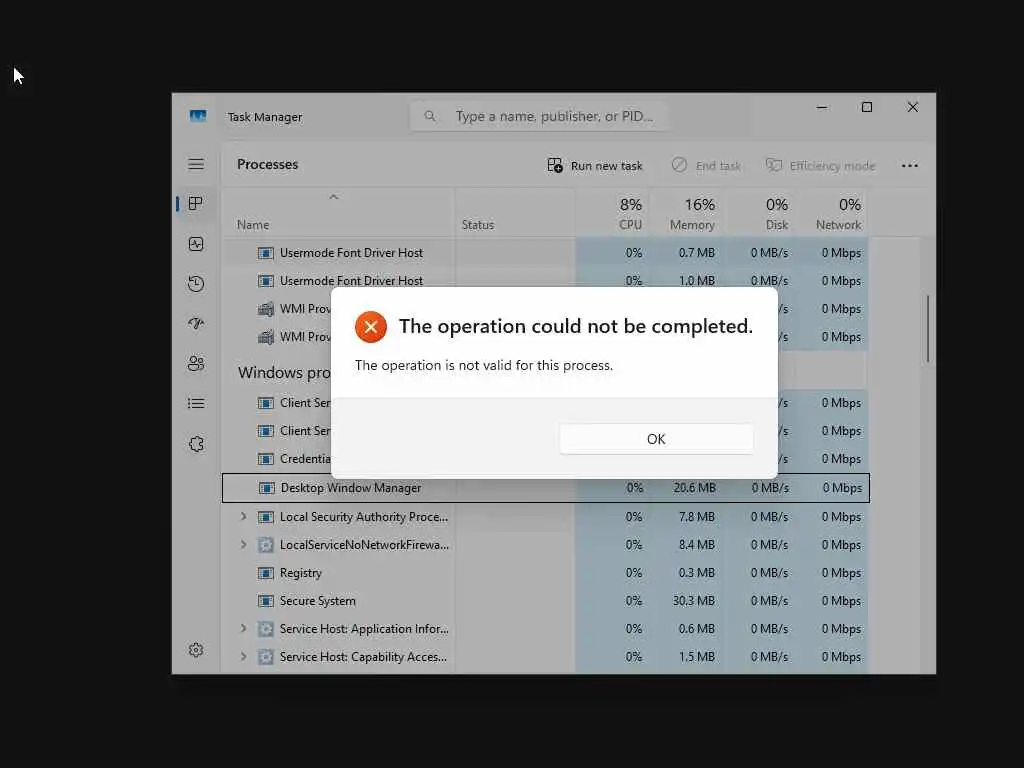Click Run new task

[595, 166]
